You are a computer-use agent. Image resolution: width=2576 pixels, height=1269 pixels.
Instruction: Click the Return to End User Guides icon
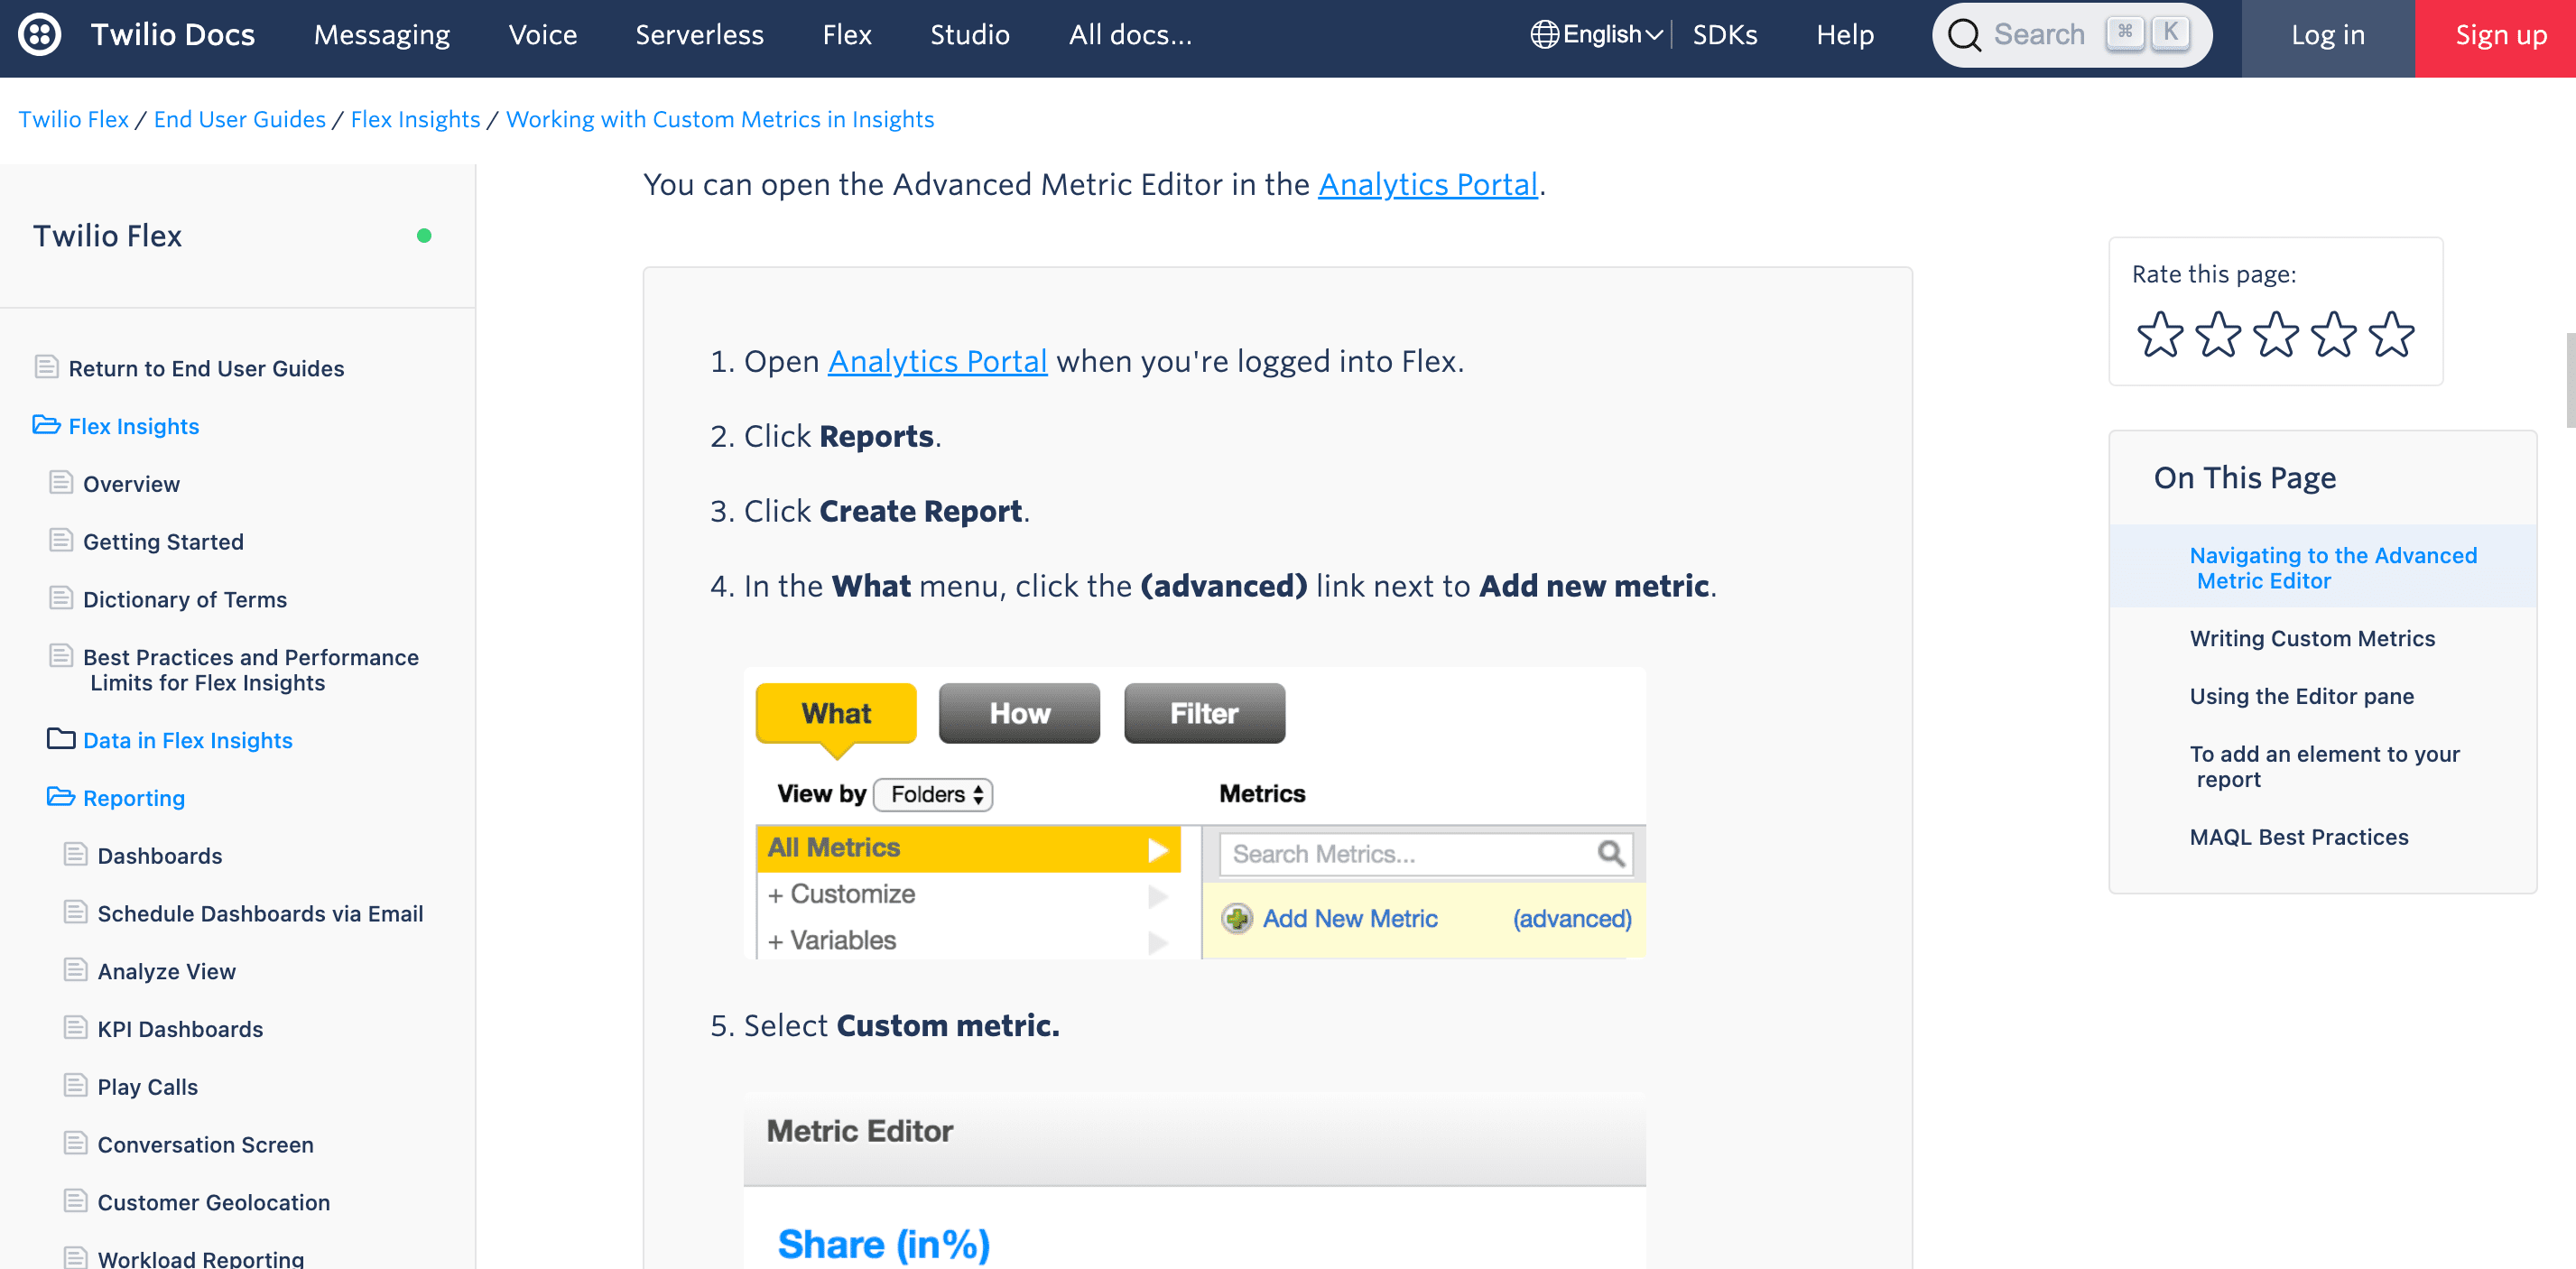(46, 367)
